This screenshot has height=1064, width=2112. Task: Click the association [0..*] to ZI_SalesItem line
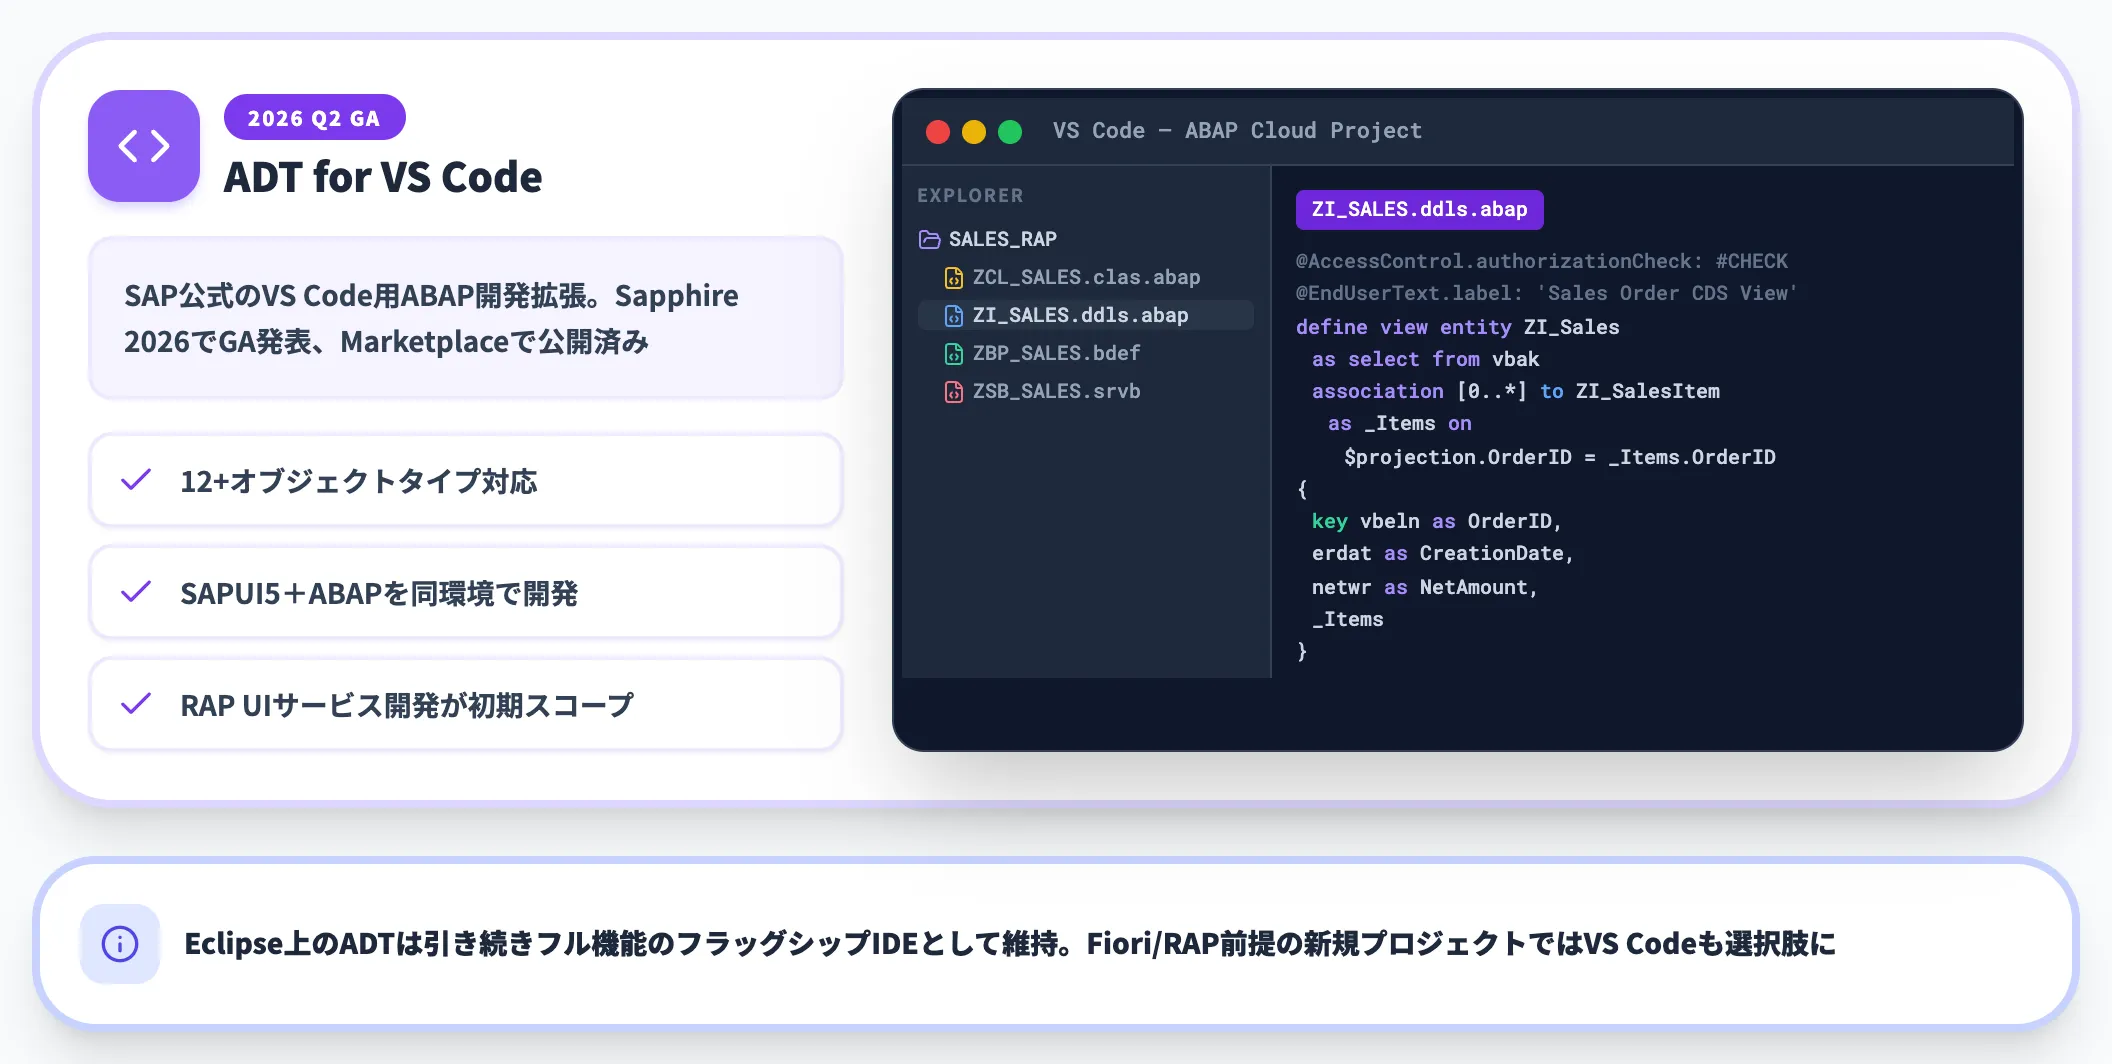tap(1516, 391)
